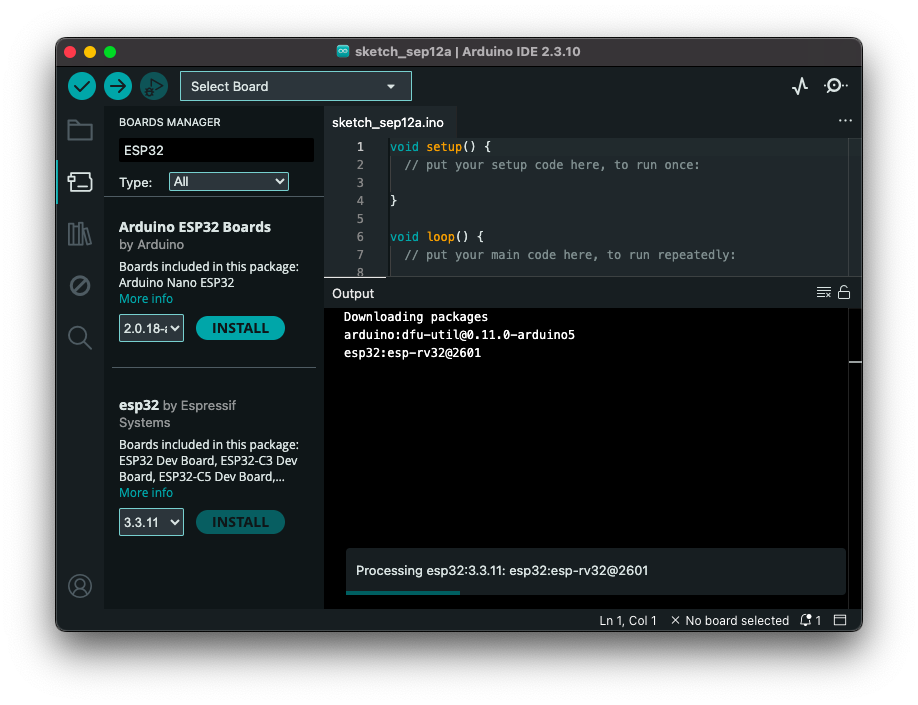The height and width of the screenshot is (705, 918).
Task: Open More info for Arduino ESP32 Boards
Action: 146,299
